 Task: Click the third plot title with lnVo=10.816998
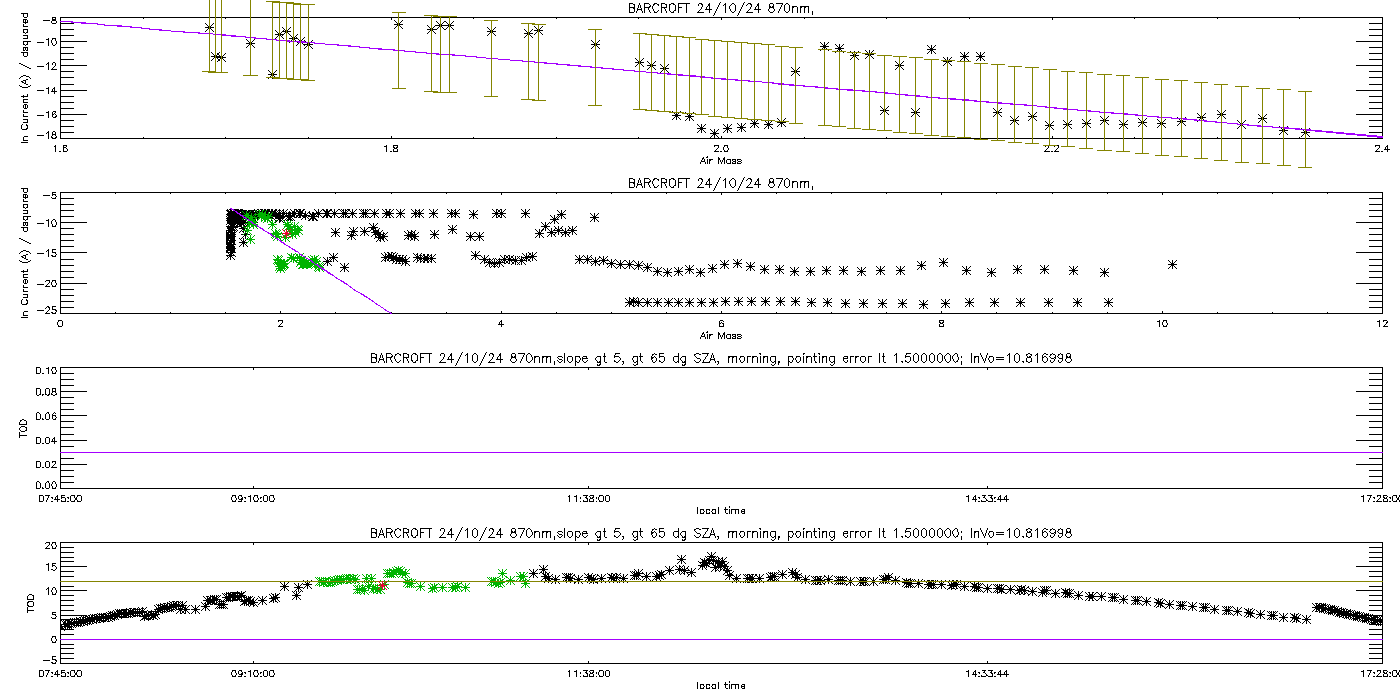coord(720,358)
